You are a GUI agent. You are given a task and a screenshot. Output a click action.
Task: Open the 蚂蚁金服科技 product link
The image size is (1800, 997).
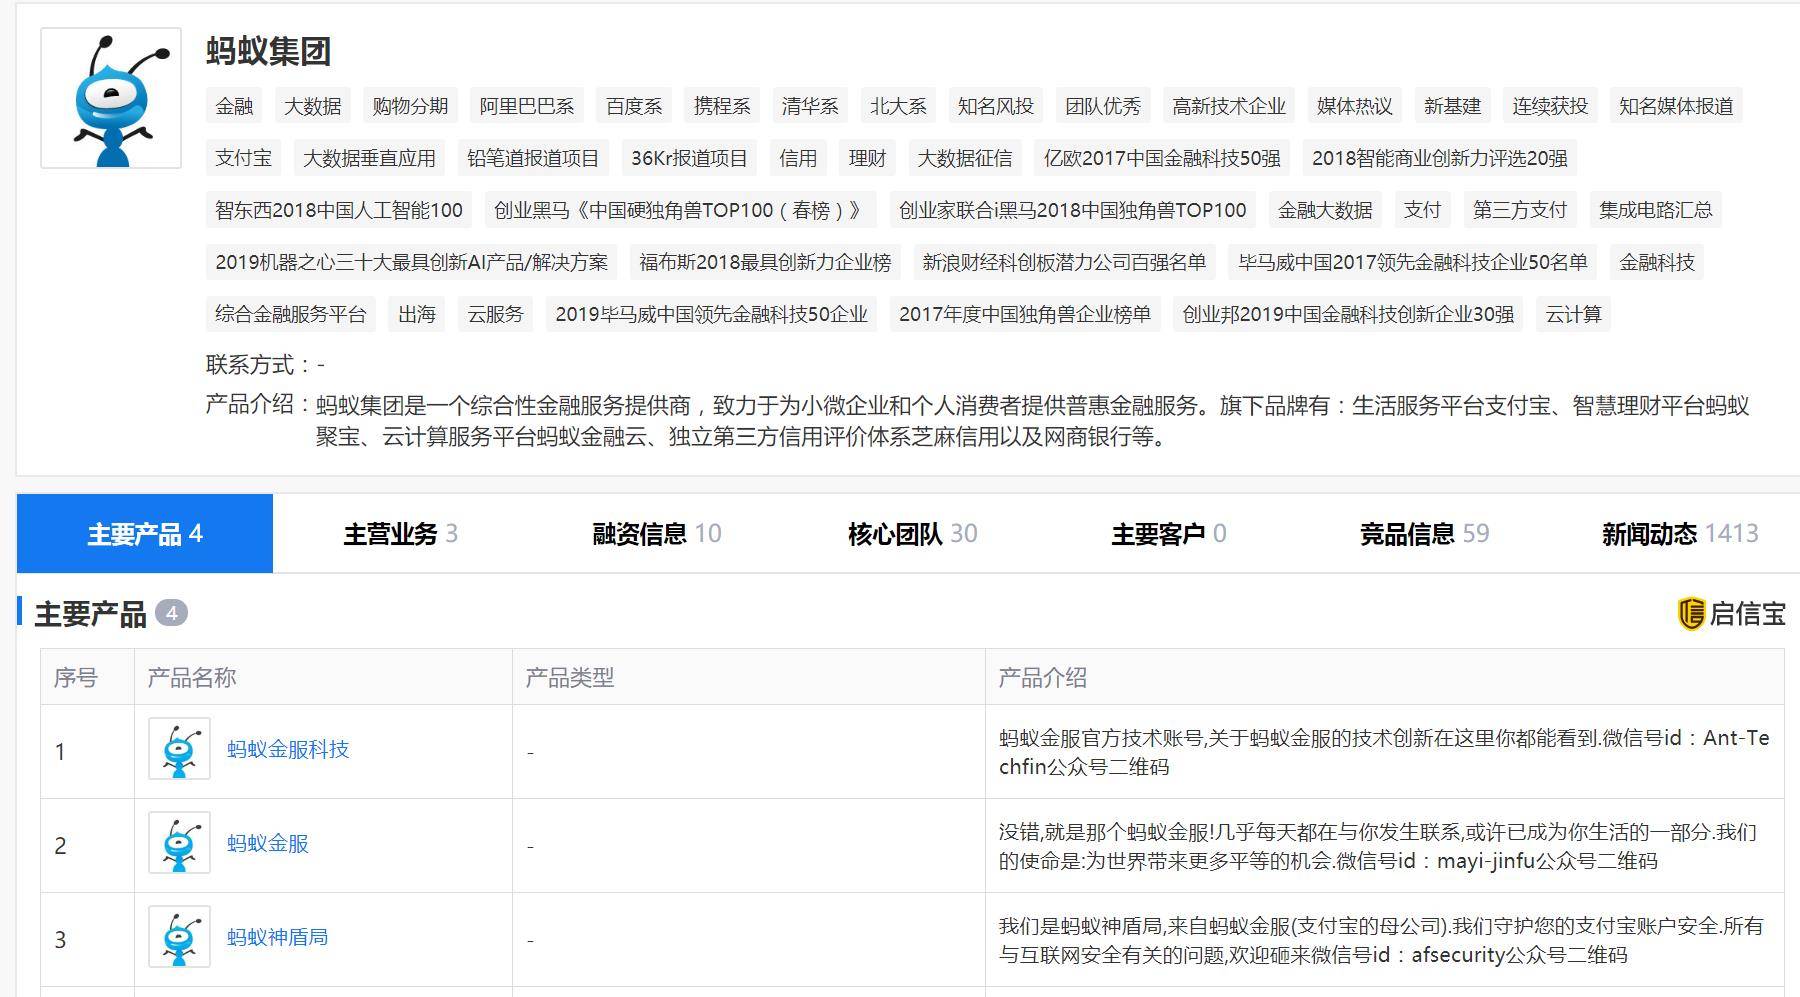tap(288, 751)
